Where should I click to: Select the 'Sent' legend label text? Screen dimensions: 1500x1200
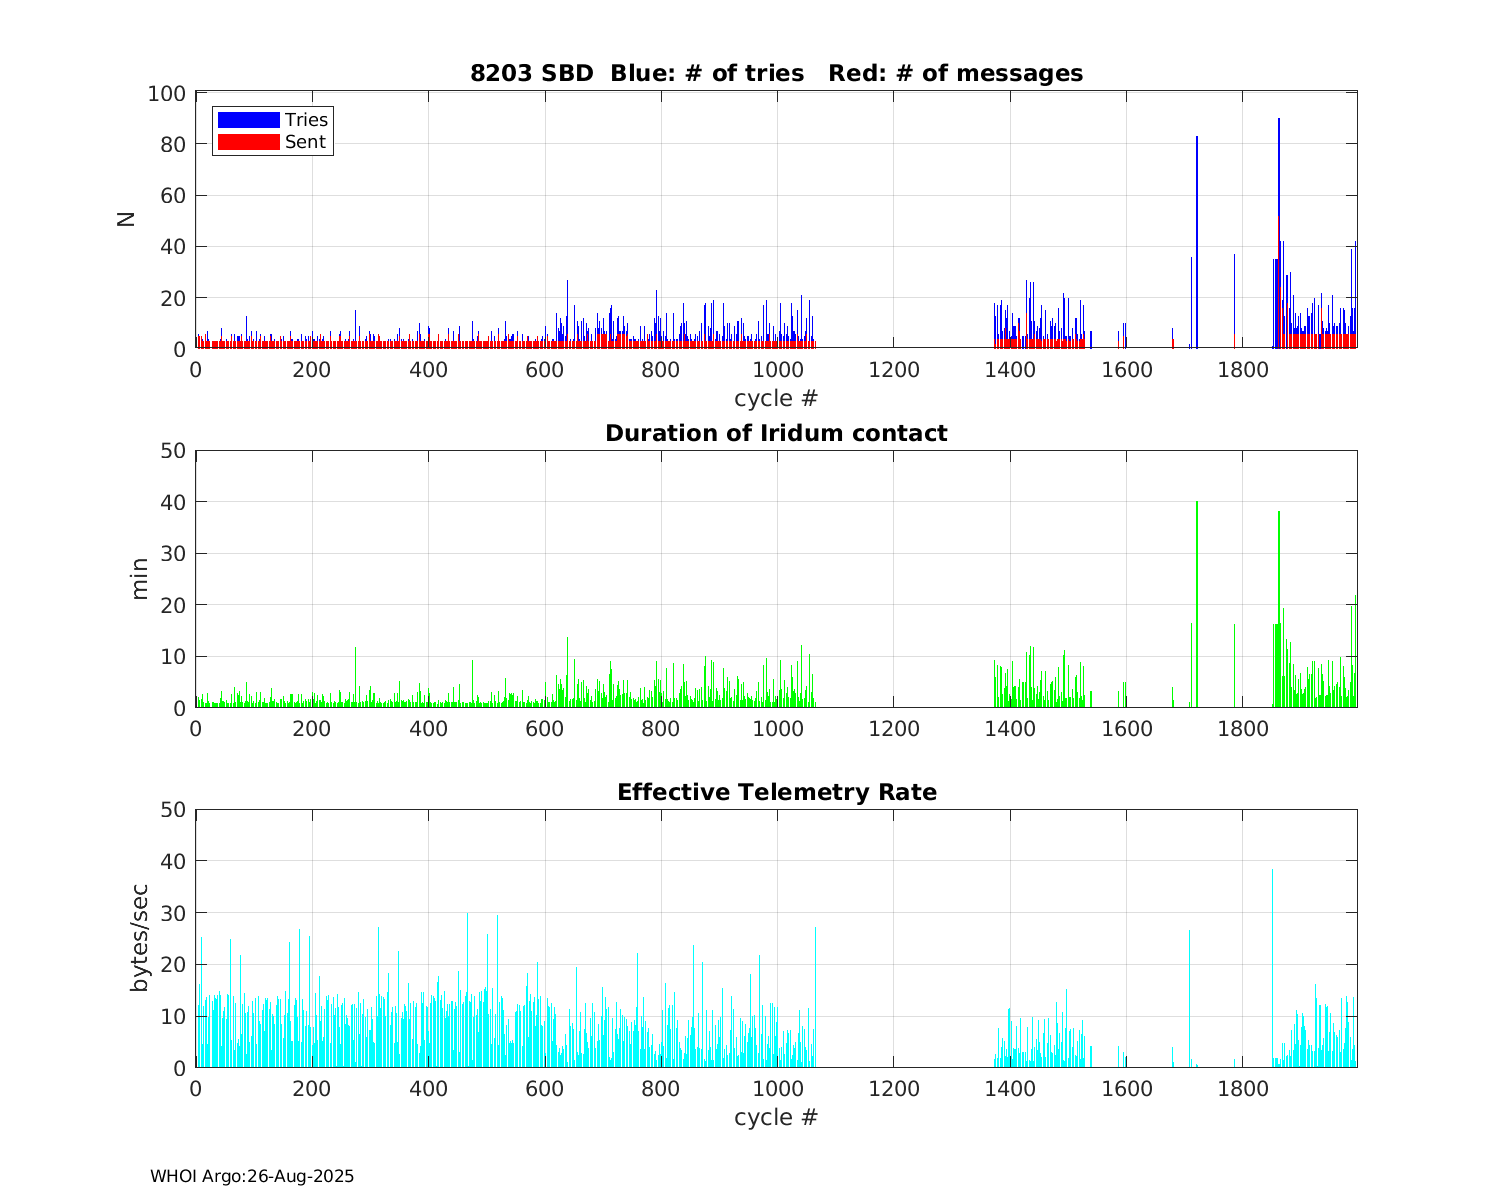305,142
